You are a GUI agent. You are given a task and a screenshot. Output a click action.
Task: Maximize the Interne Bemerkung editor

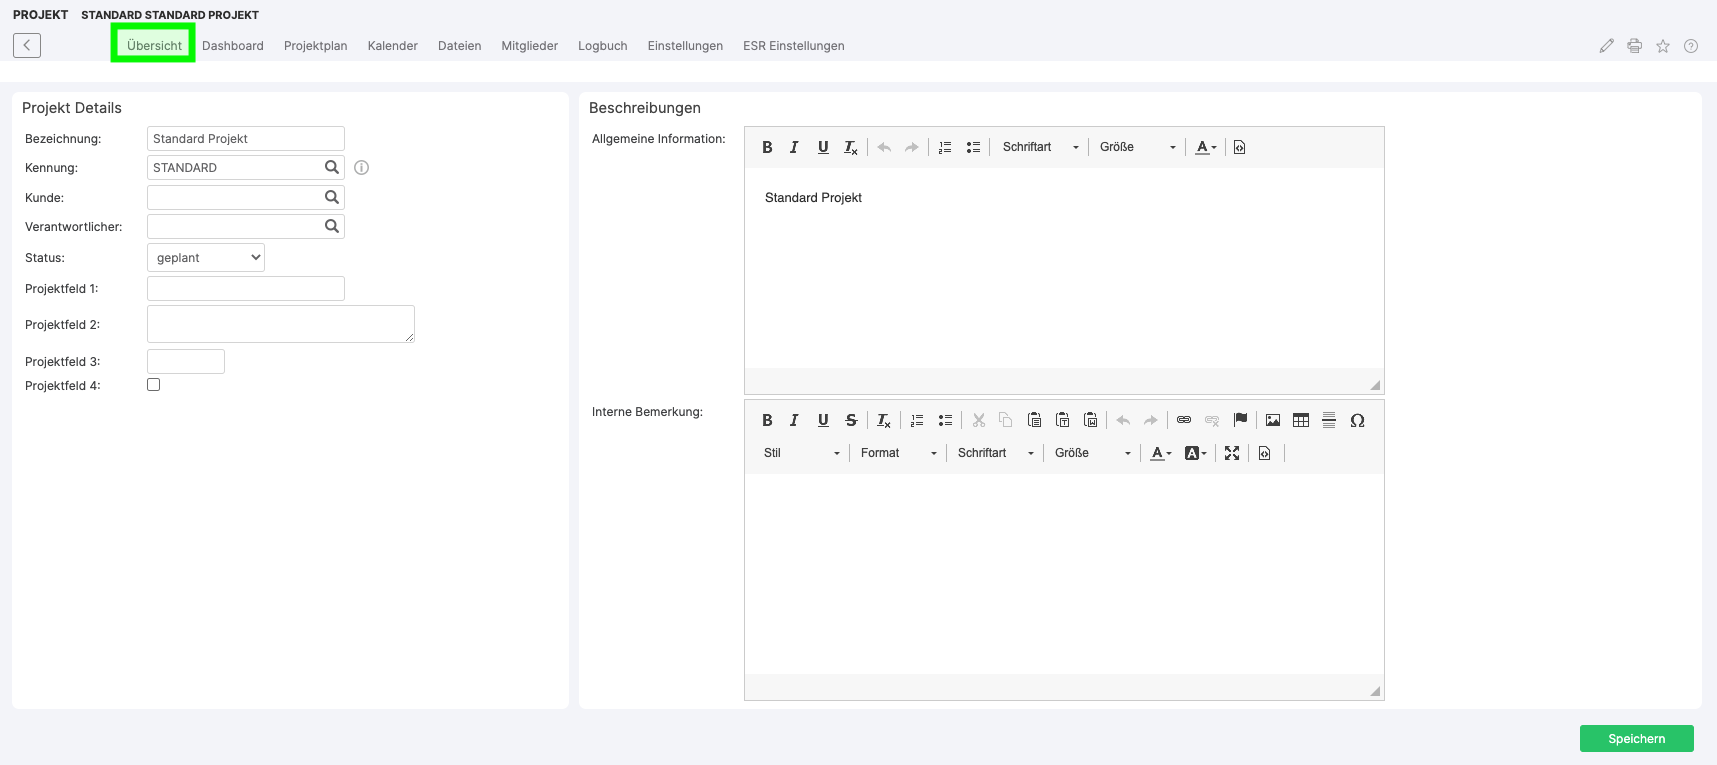tap(1232, 453)
